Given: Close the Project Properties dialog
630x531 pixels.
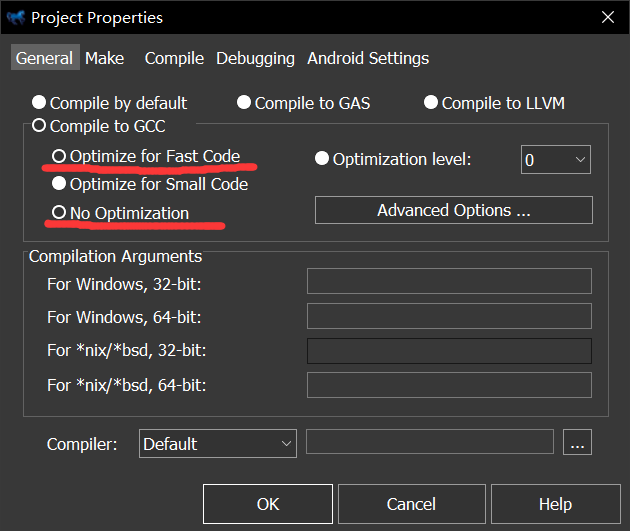Looking at the screenshot, I should click(x=608, y=17).
